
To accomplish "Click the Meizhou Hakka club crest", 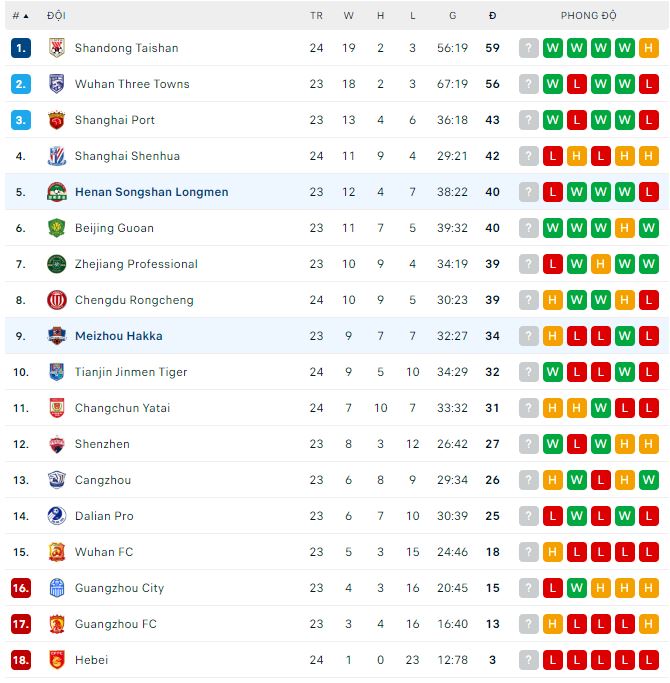I will (57, 336).
